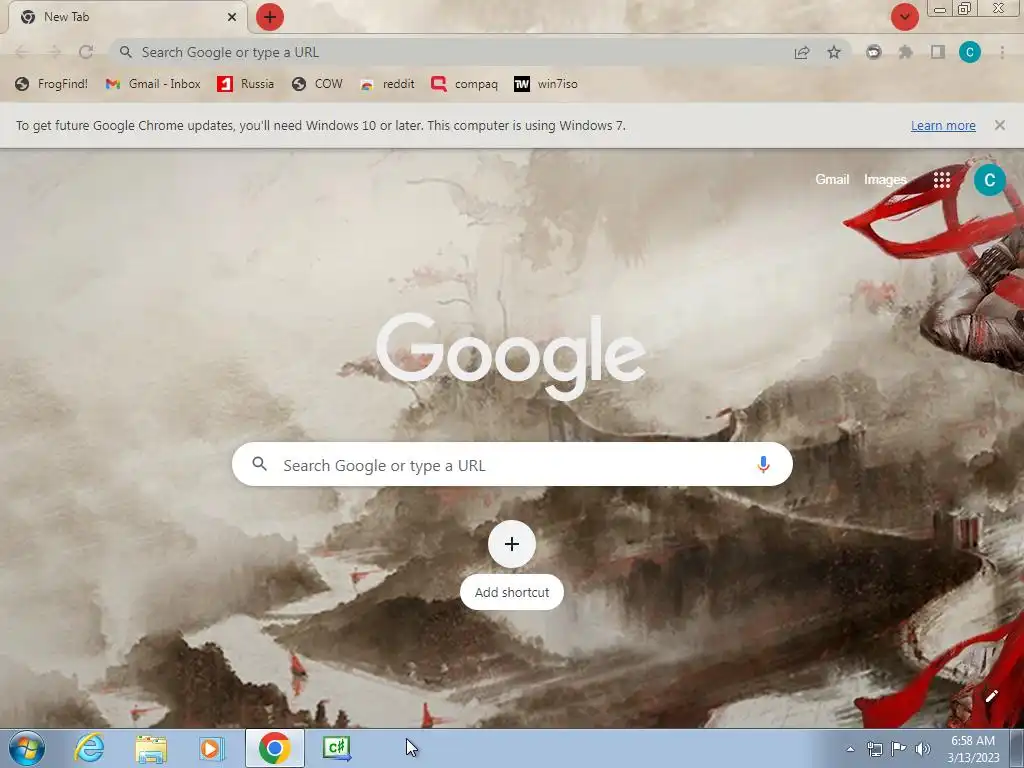Toggle the side panel icon
Screen dimensions: 1024x768
(x=938, y=52)
